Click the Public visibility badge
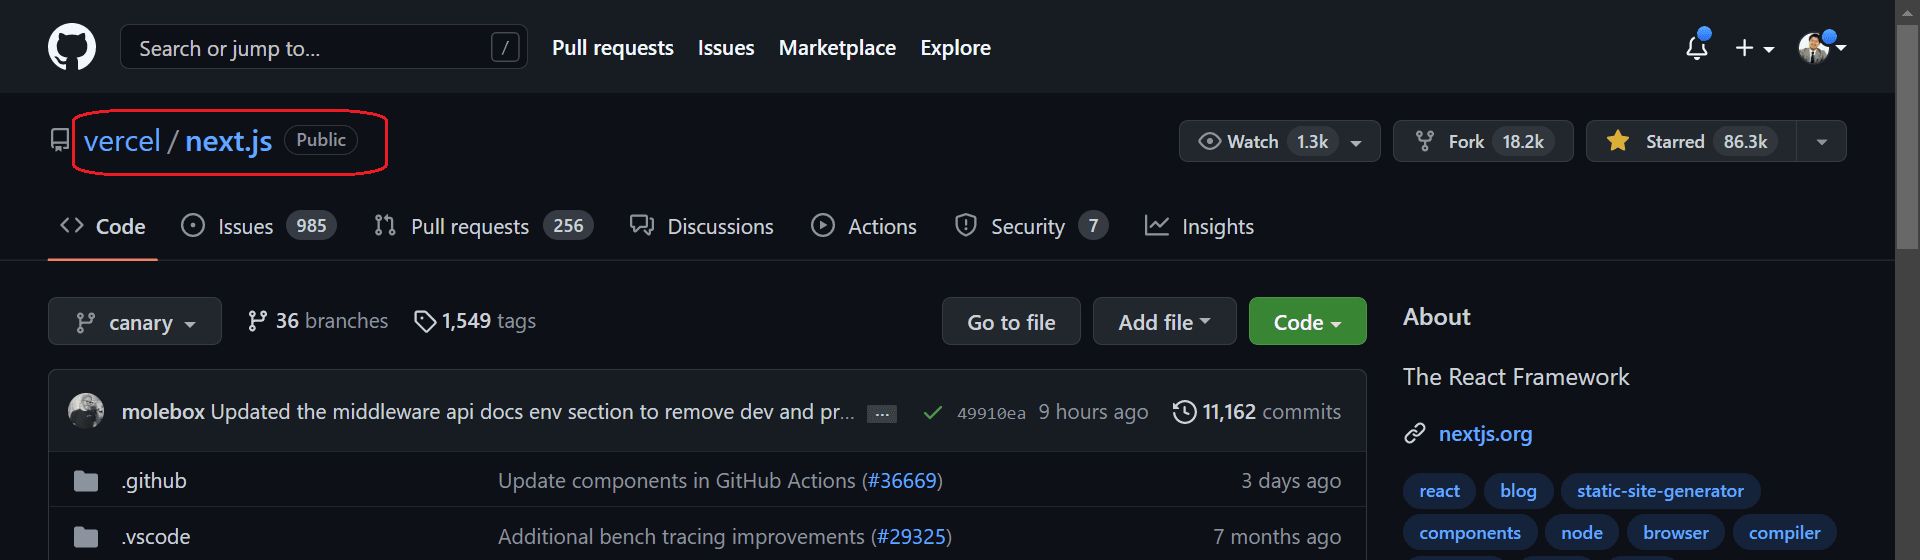The width and height of the screenshot is (1920, 560). click(x=321, y=140)
